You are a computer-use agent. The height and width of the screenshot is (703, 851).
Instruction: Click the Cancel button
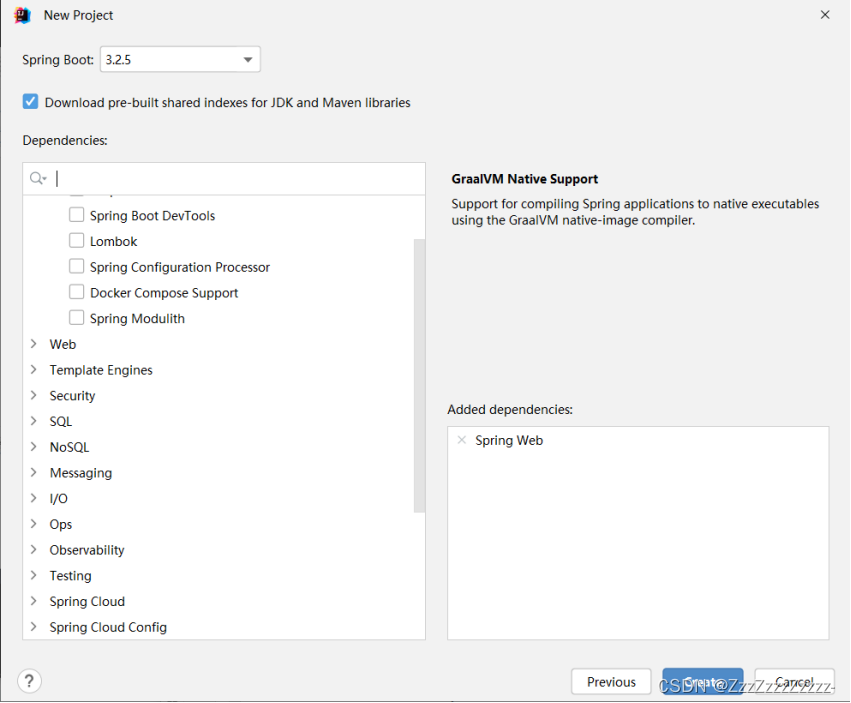point(794,681)
